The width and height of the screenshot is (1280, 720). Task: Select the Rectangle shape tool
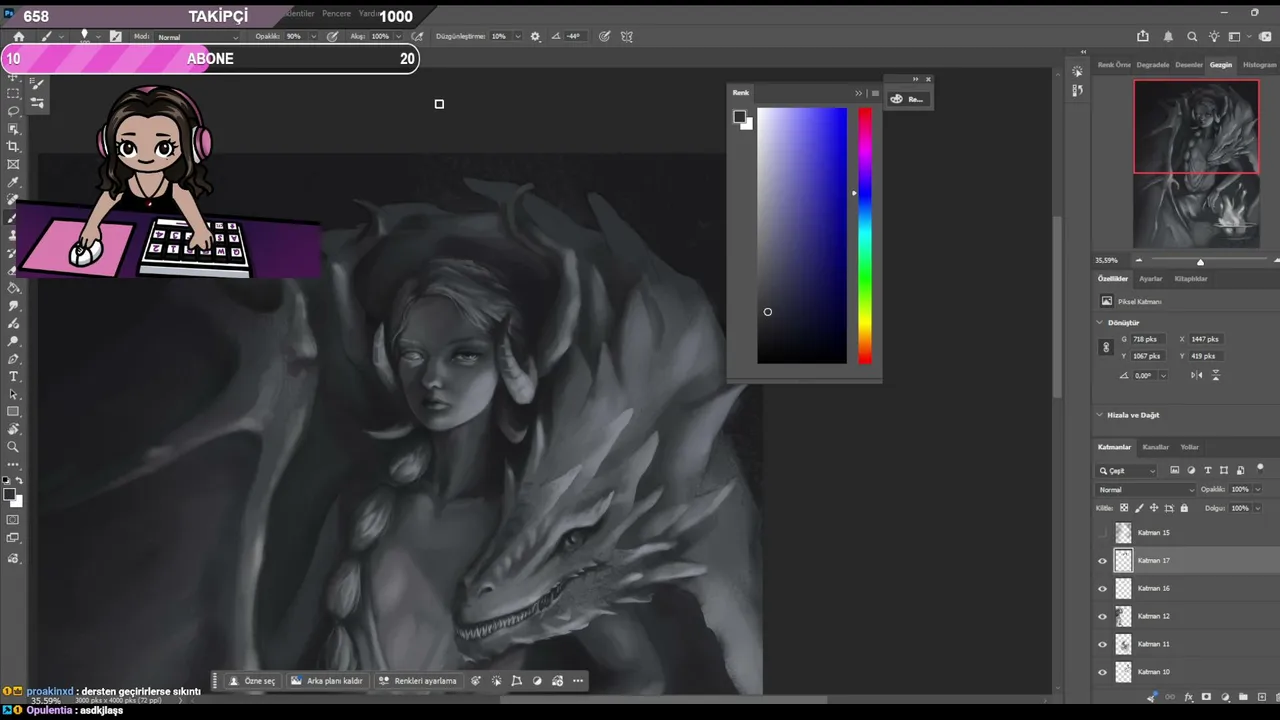(13, 412)
